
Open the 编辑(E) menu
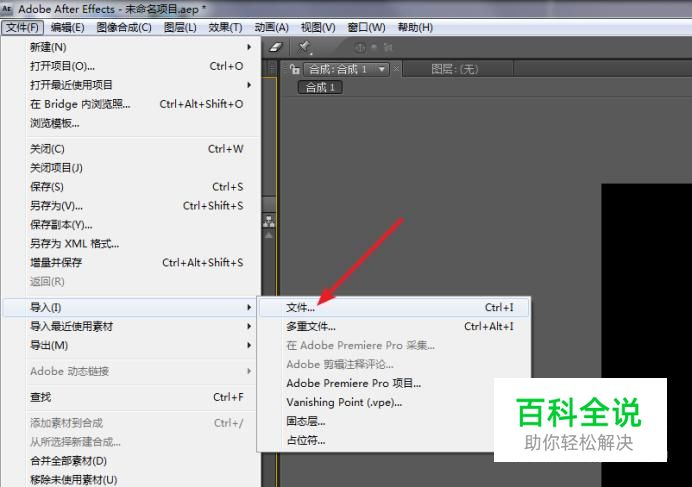[x=68, y=27]
